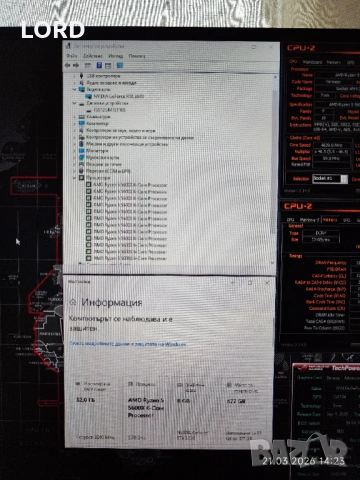Select the NVIDIA GeForce RTX 3070 entry
The height and width of the screenshot is (480, 360).
coord(118,96)
